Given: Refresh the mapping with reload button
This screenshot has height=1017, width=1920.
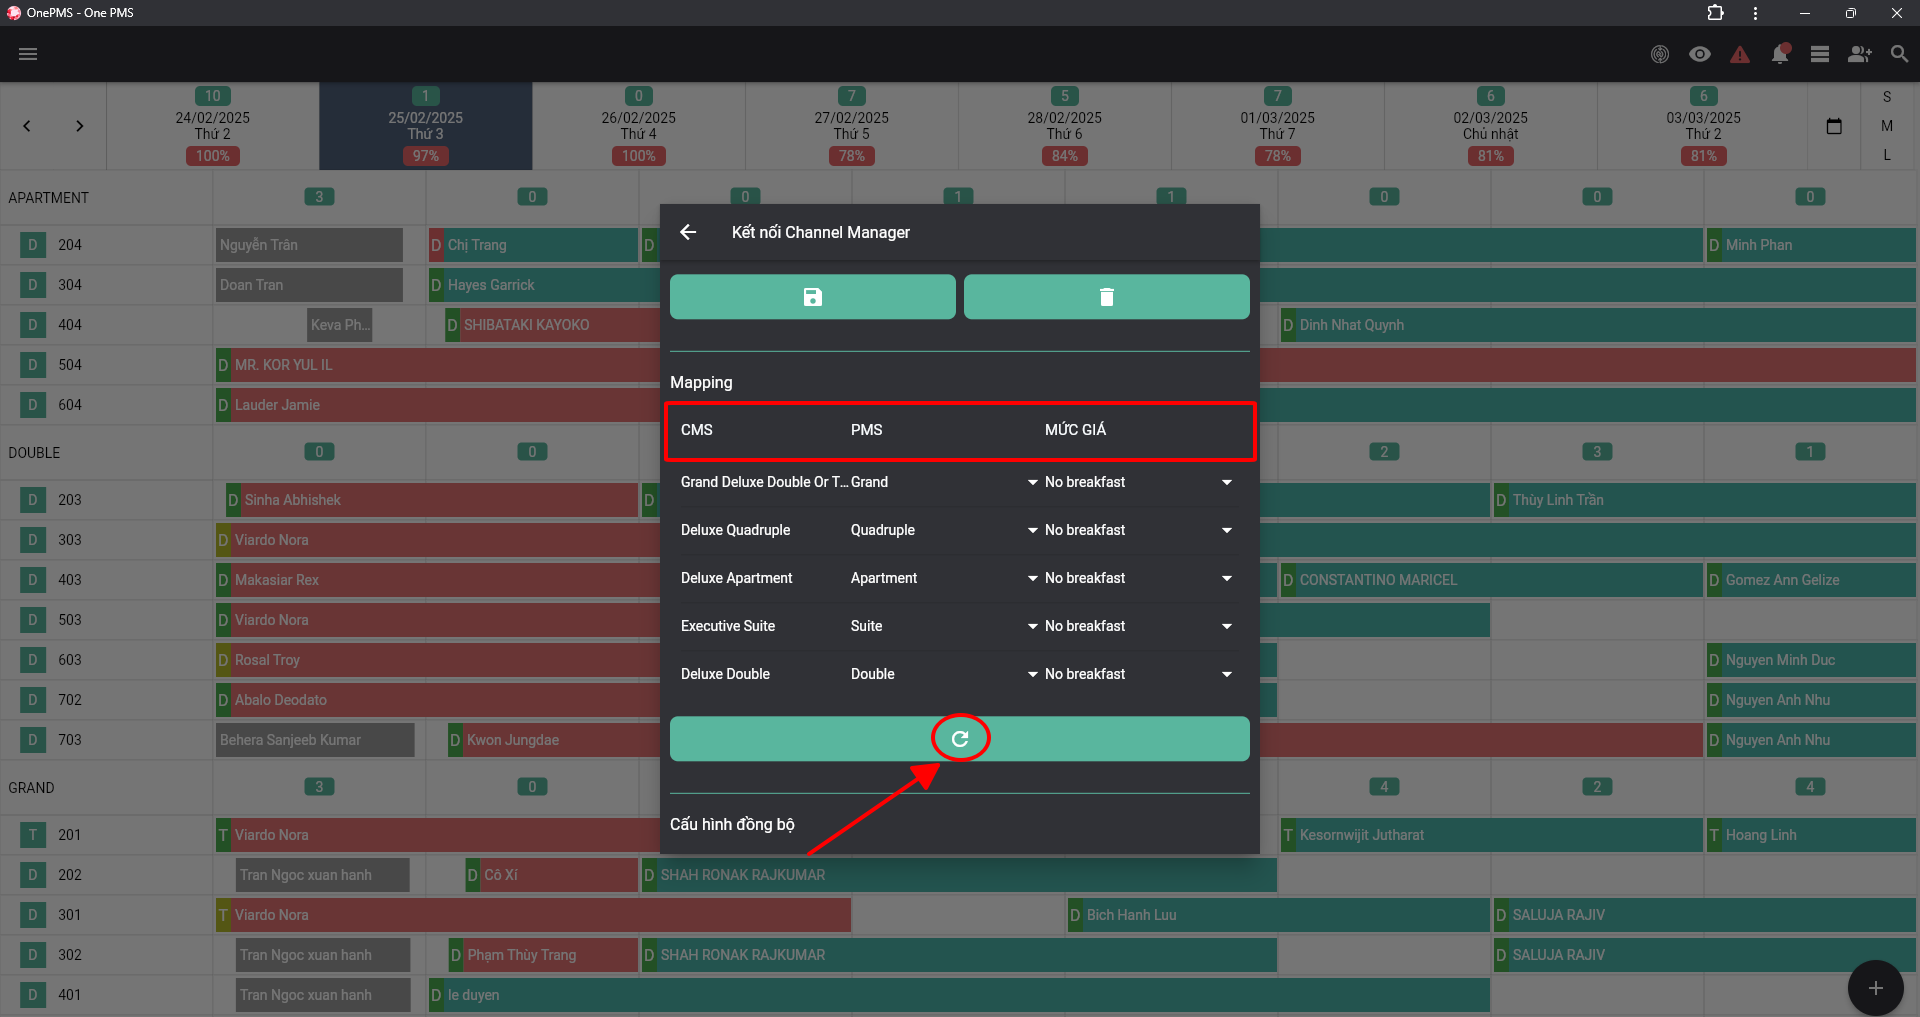Looking at the screenshot, I should tap(960, 739).
